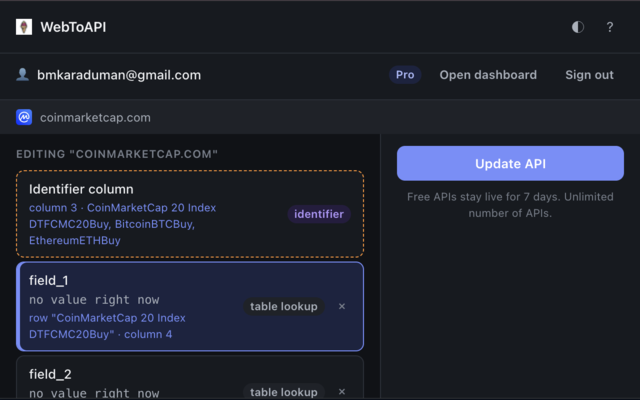640x400 pixels.
Task: Click field_1's row "CoinMarketCap 20 Index" lookup text
Action: [107, 326]
